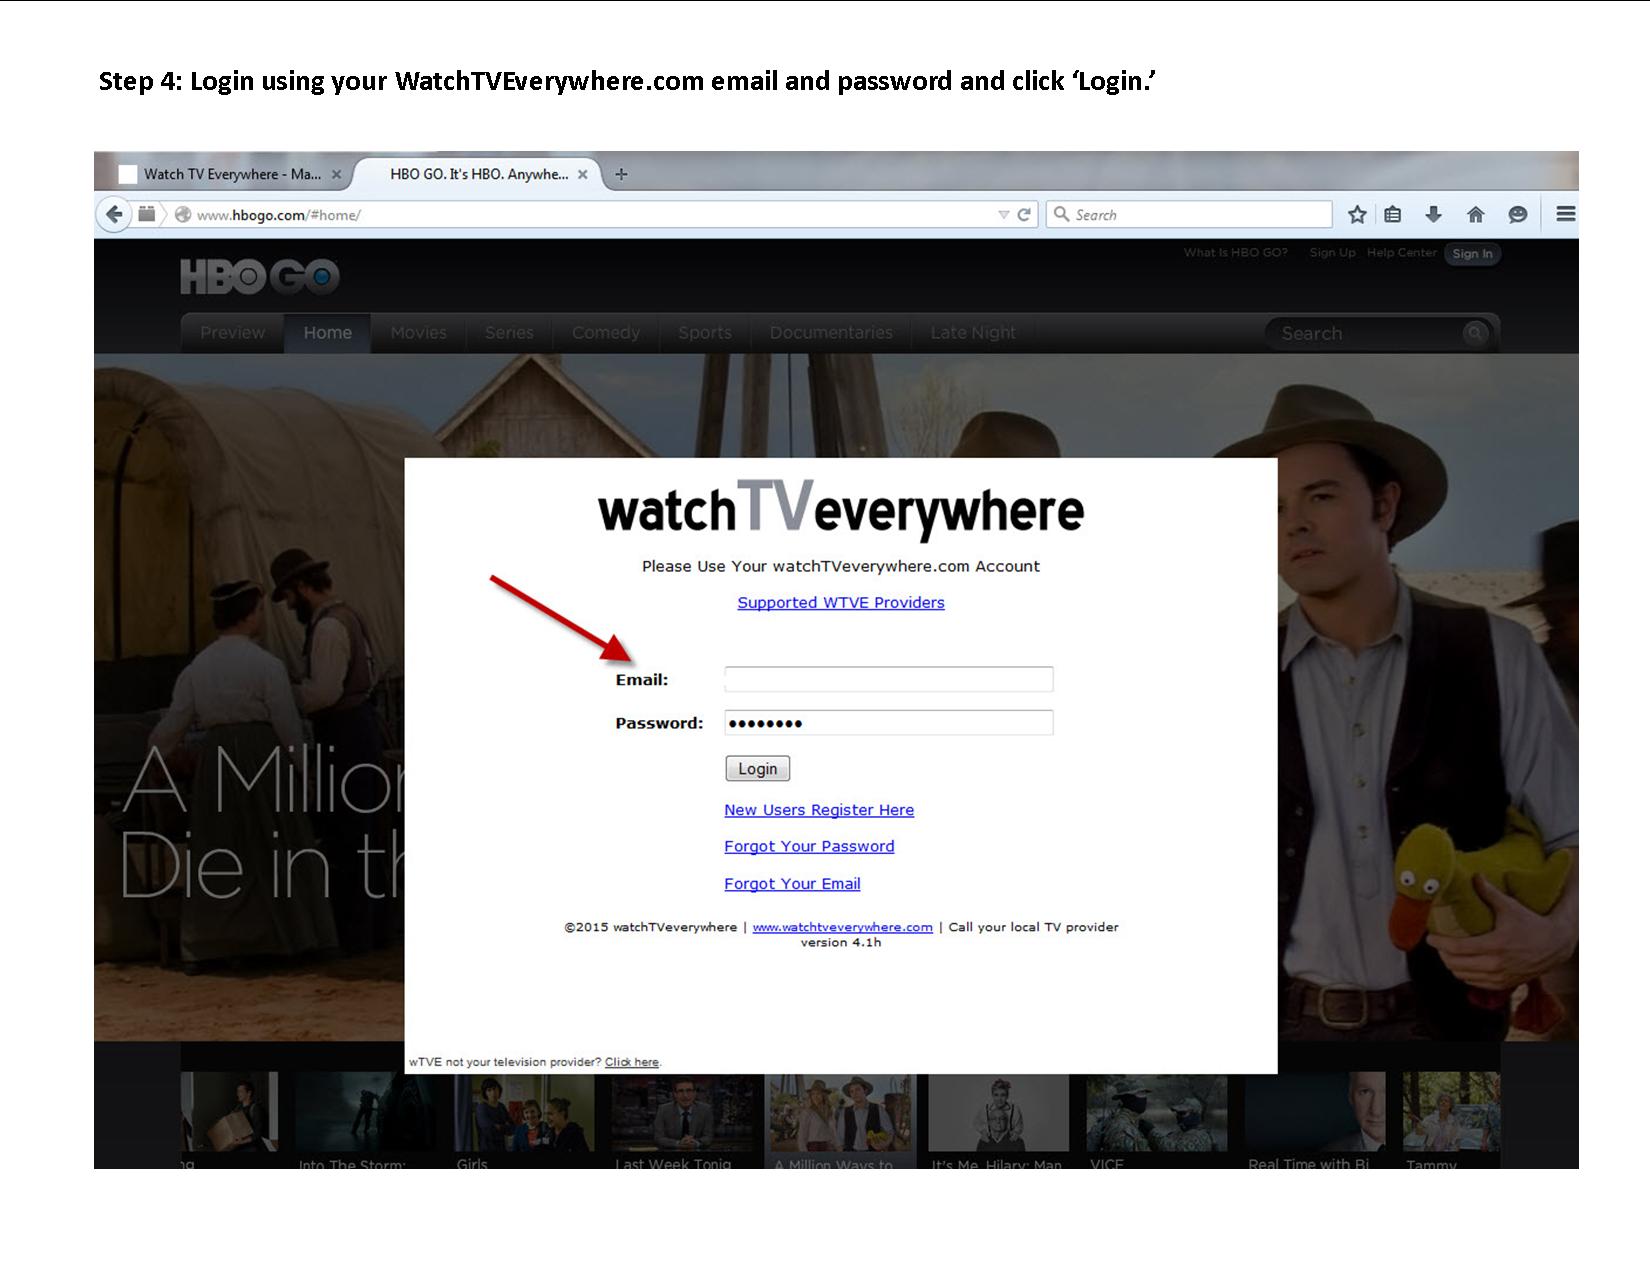
Task: Click the HBO GO logo
Action: click(260, 277)
